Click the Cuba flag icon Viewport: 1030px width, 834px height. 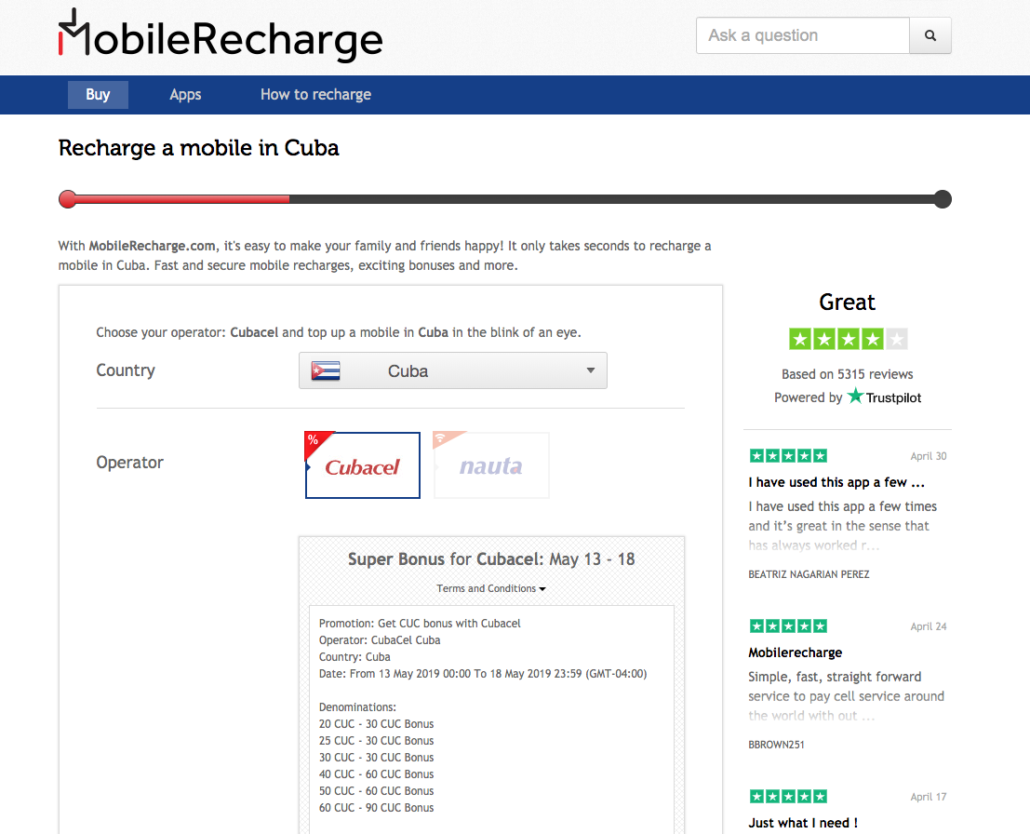(326, 371)
